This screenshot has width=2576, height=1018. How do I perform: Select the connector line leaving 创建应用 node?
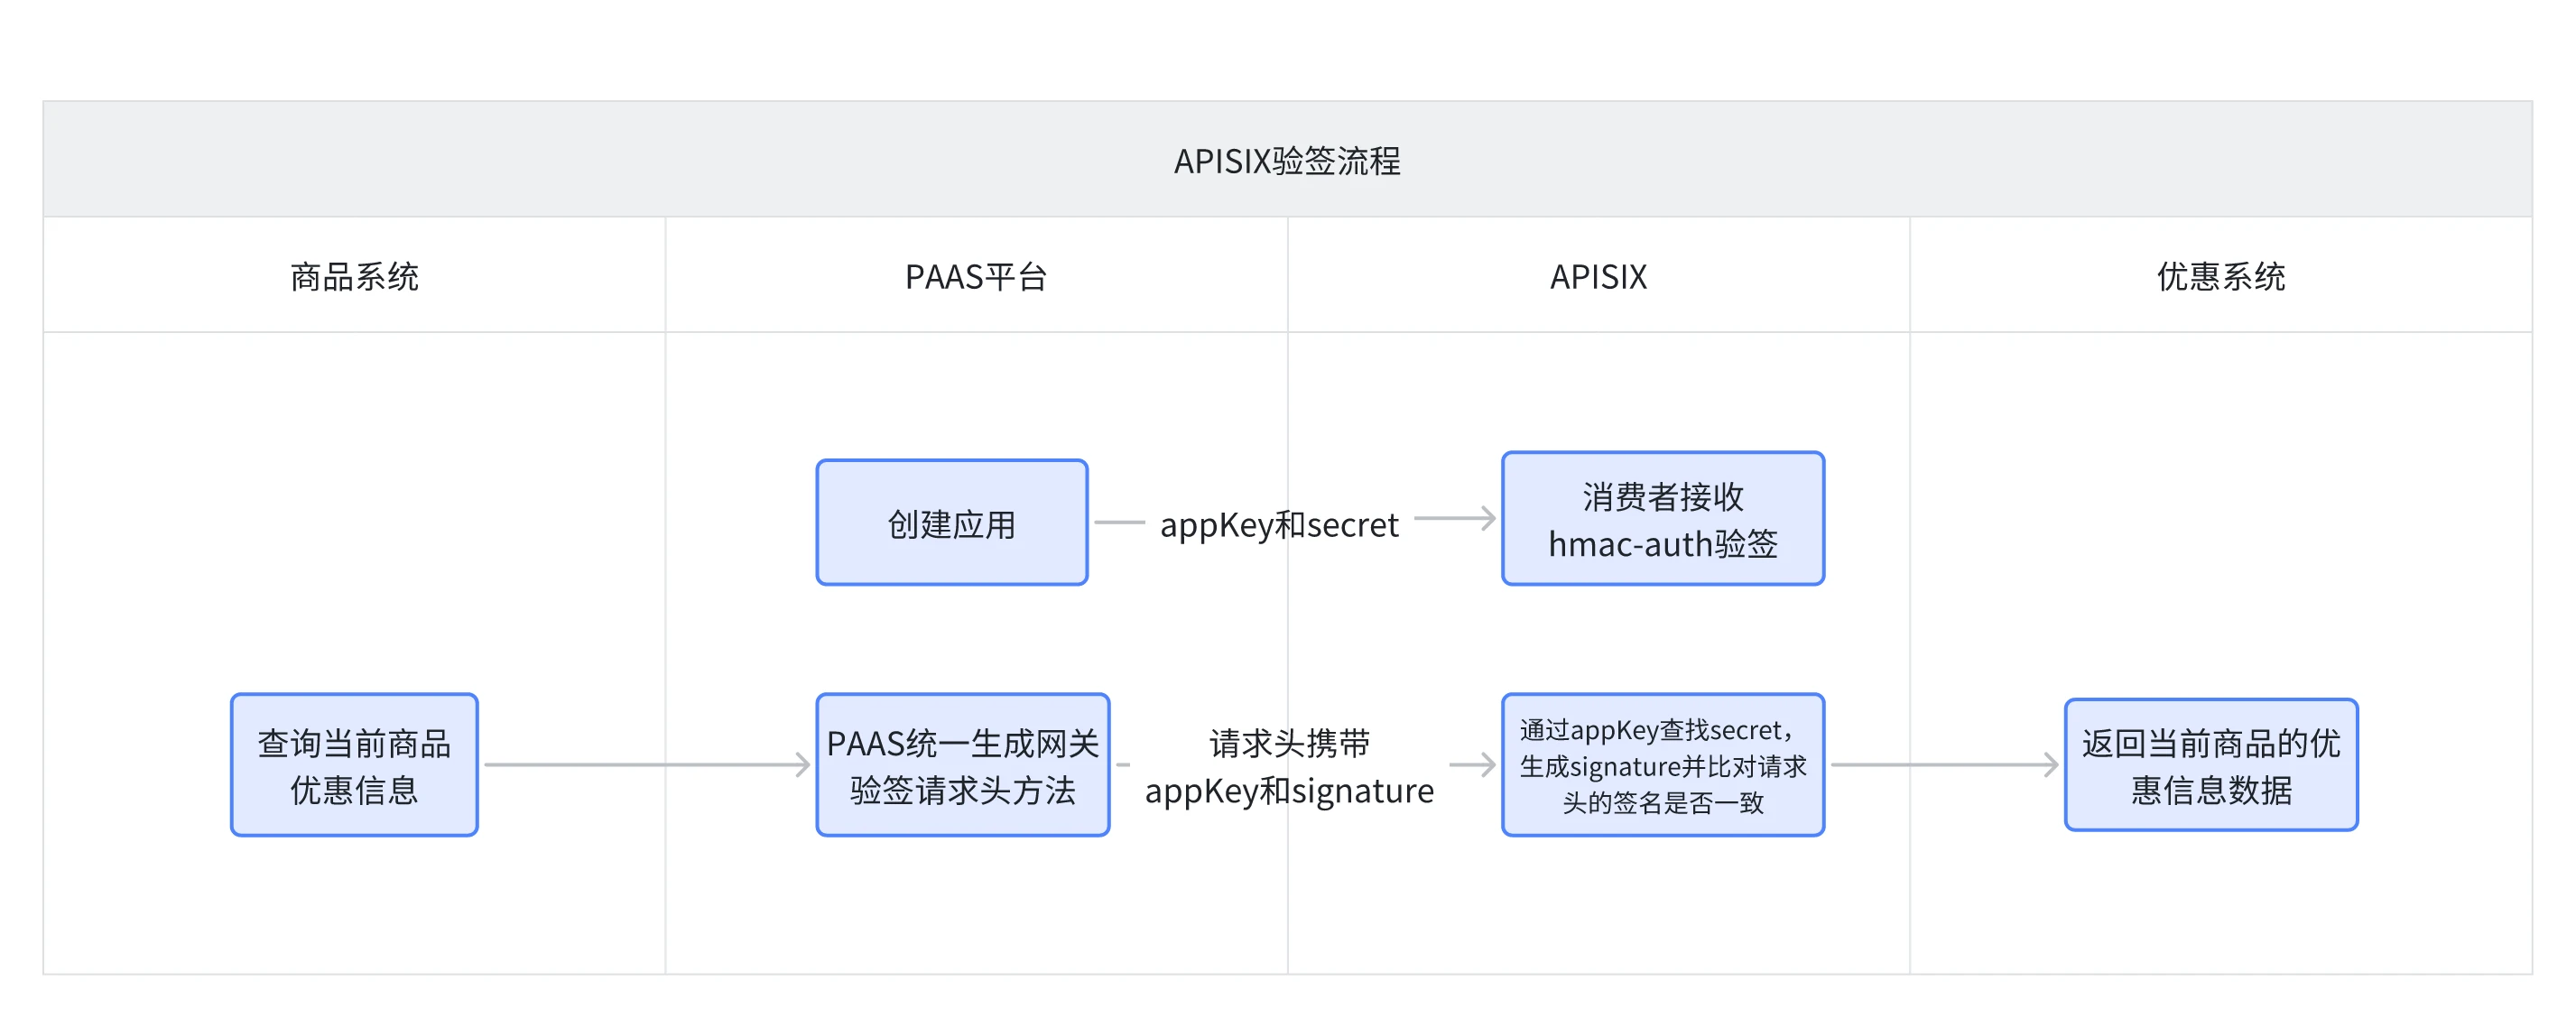1119,522
